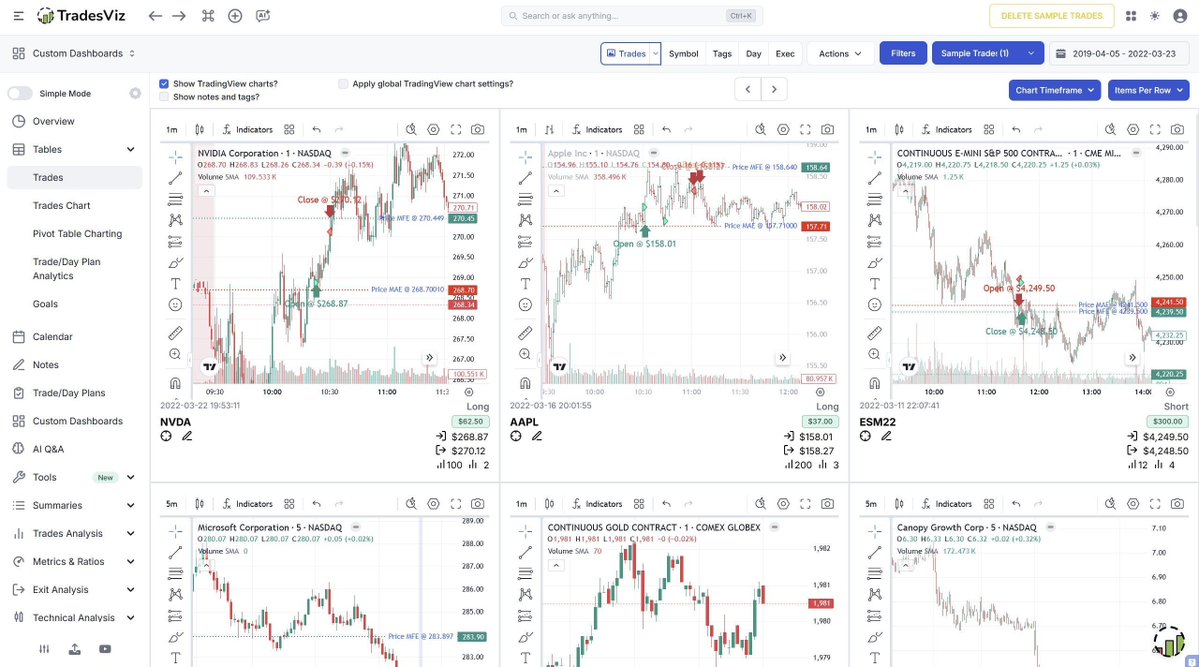Click the add trade plus circle icon
The width and height of the screenshot is (1199, 667).
[x=236, y=15]
